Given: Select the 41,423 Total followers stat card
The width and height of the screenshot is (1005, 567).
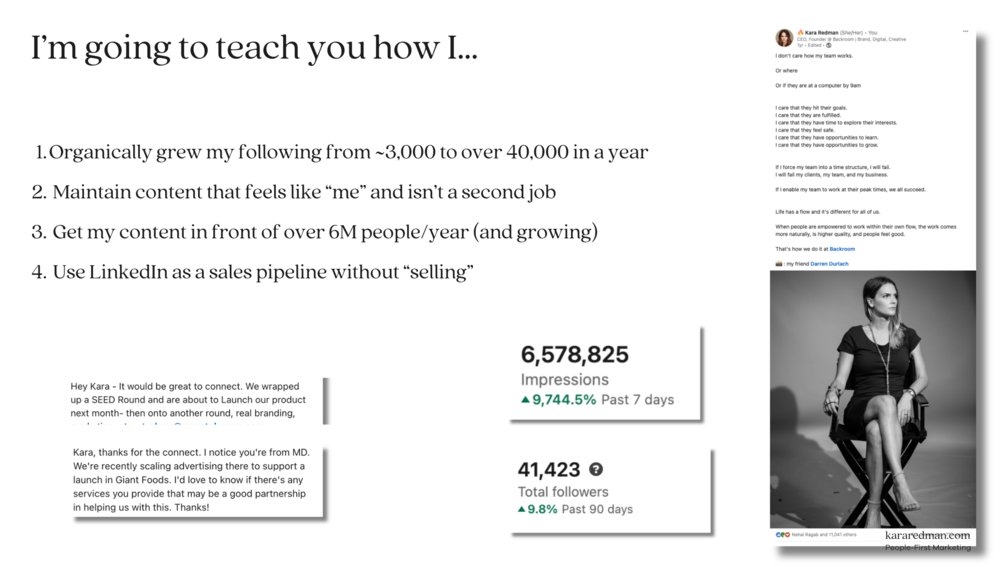Looking at the screenshot, I should click(x=610, y=491).
